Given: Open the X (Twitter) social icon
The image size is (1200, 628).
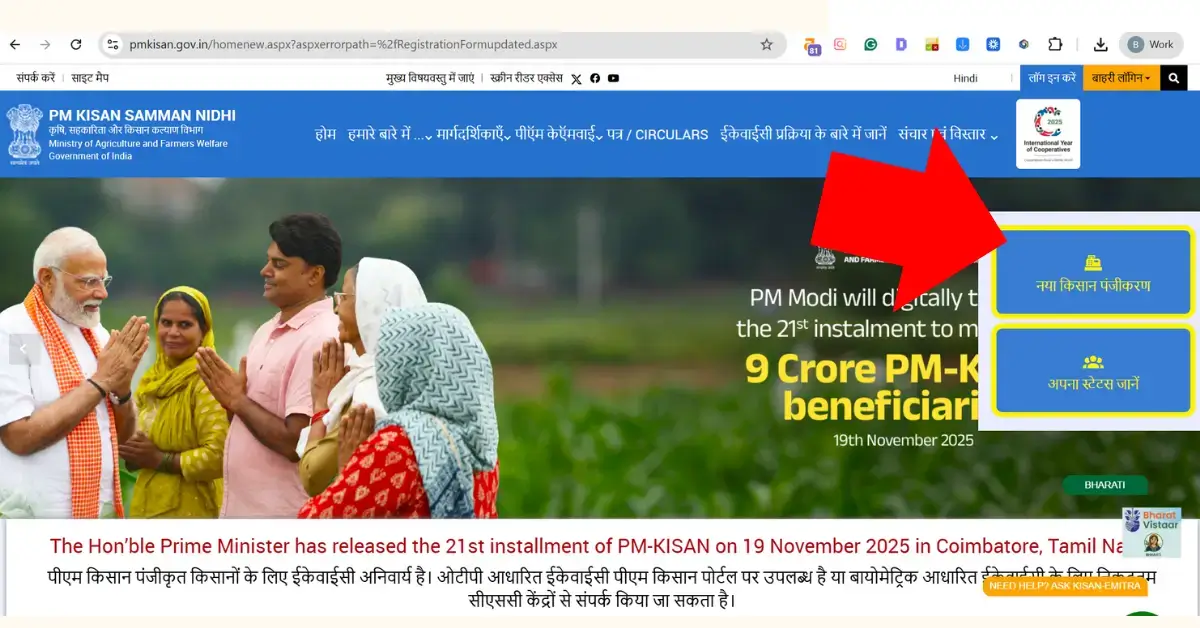Looking at the screenshot, I should (576, 78).
